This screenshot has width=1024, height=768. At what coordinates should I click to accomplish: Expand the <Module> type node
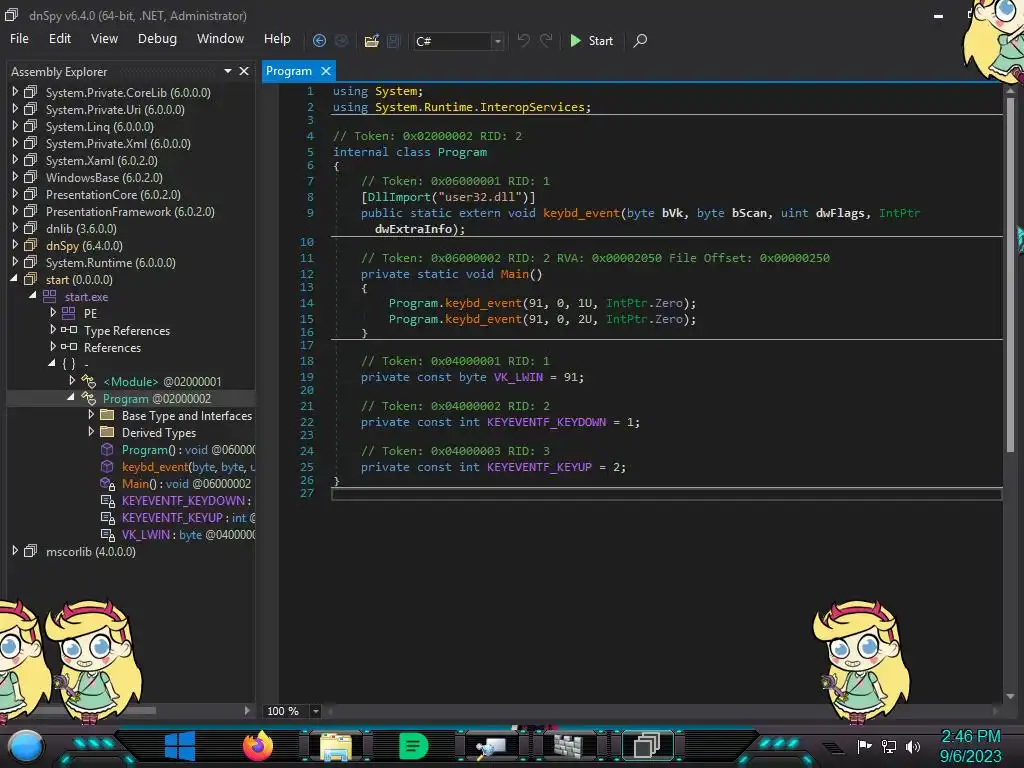tap(72, 381)
